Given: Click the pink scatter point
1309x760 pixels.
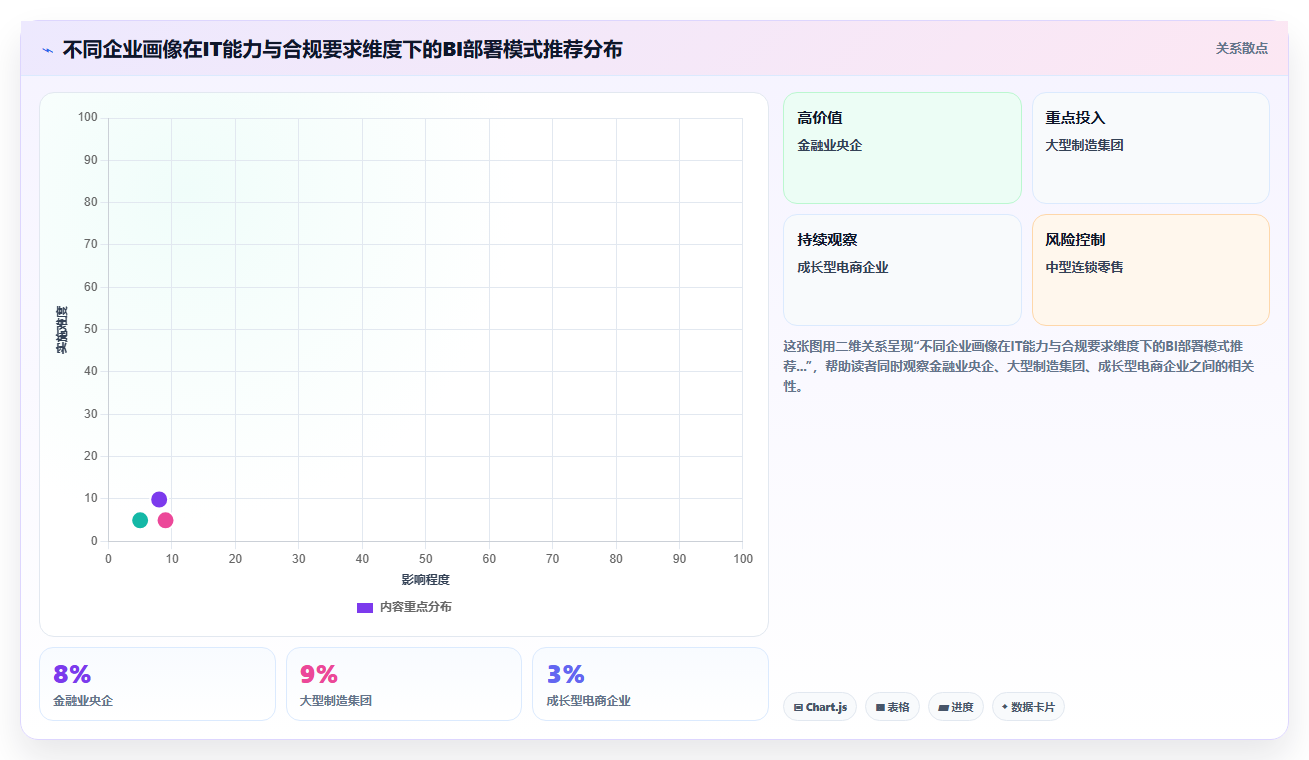Looking at the screenshot, I should [165, 520].
